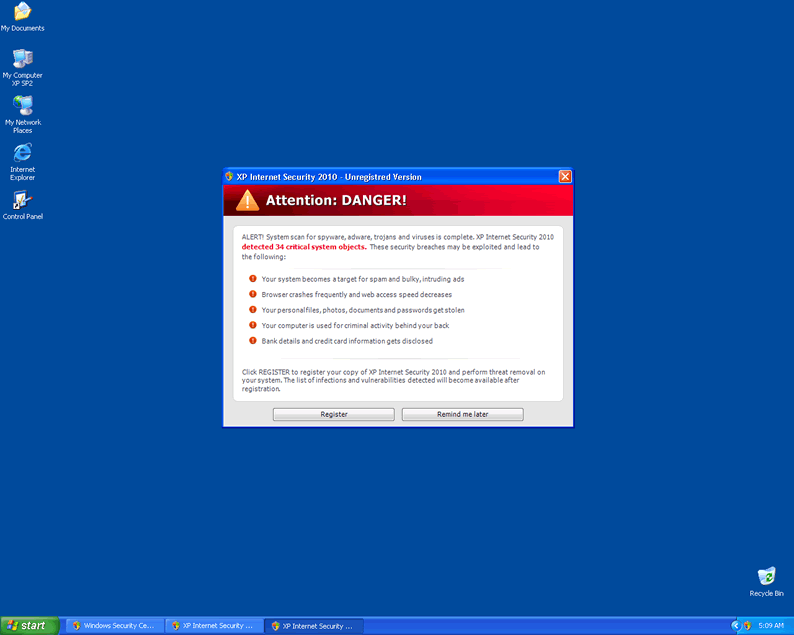The height and width of the screenshot is (635, 794).
Task: Open the My Documents desktop icon
Action: 22,13
